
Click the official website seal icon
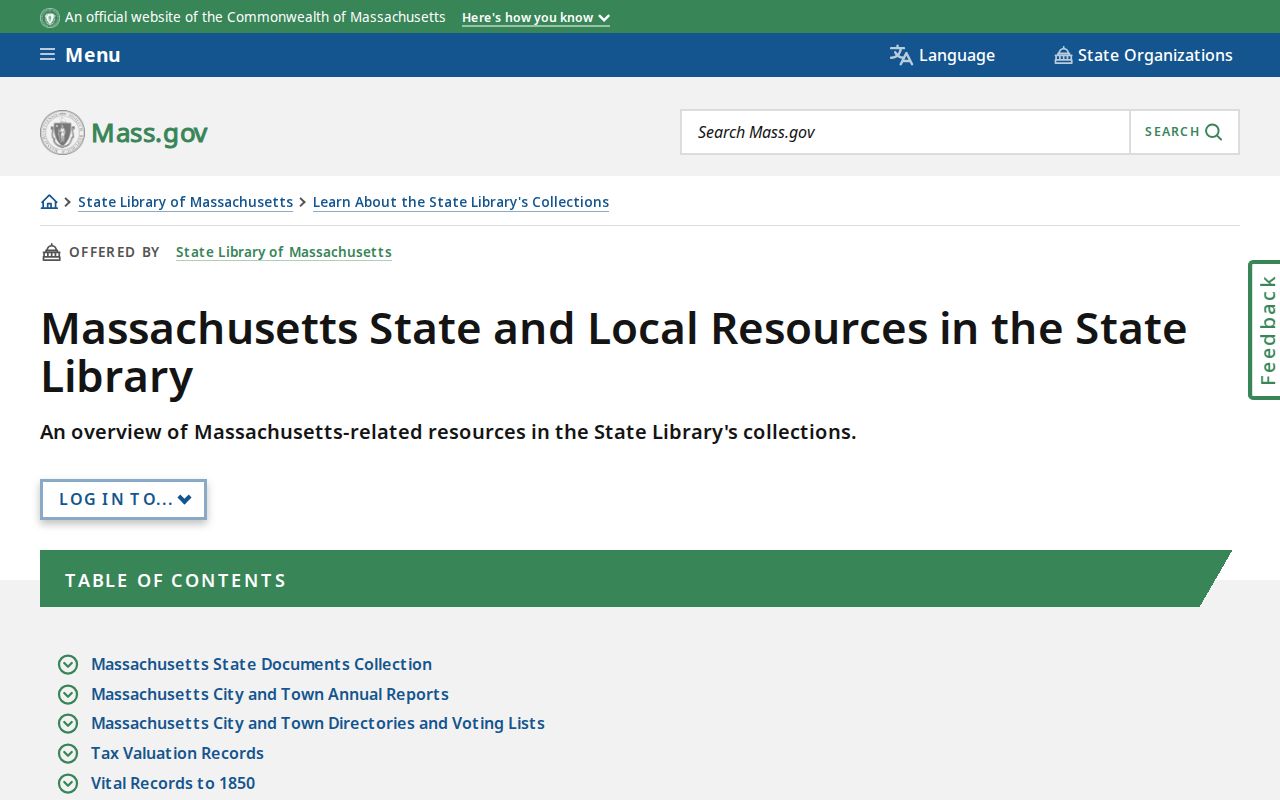click(50, 18)
